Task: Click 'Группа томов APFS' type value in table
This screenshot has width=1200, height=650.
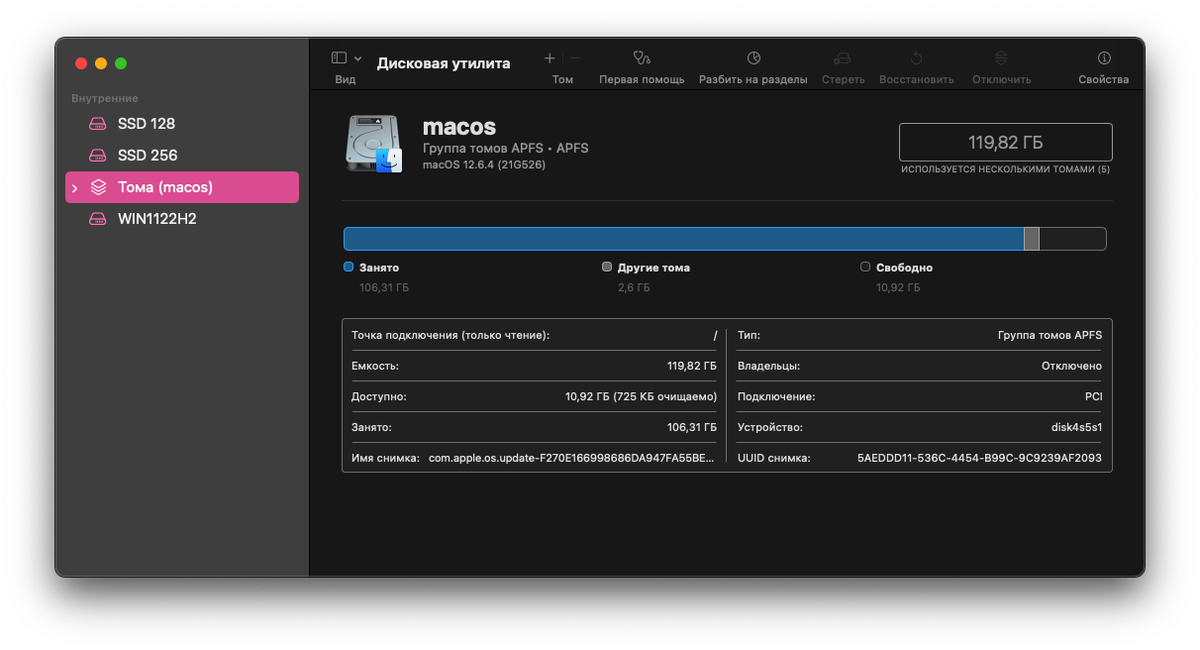Action: pos(1050,335)
